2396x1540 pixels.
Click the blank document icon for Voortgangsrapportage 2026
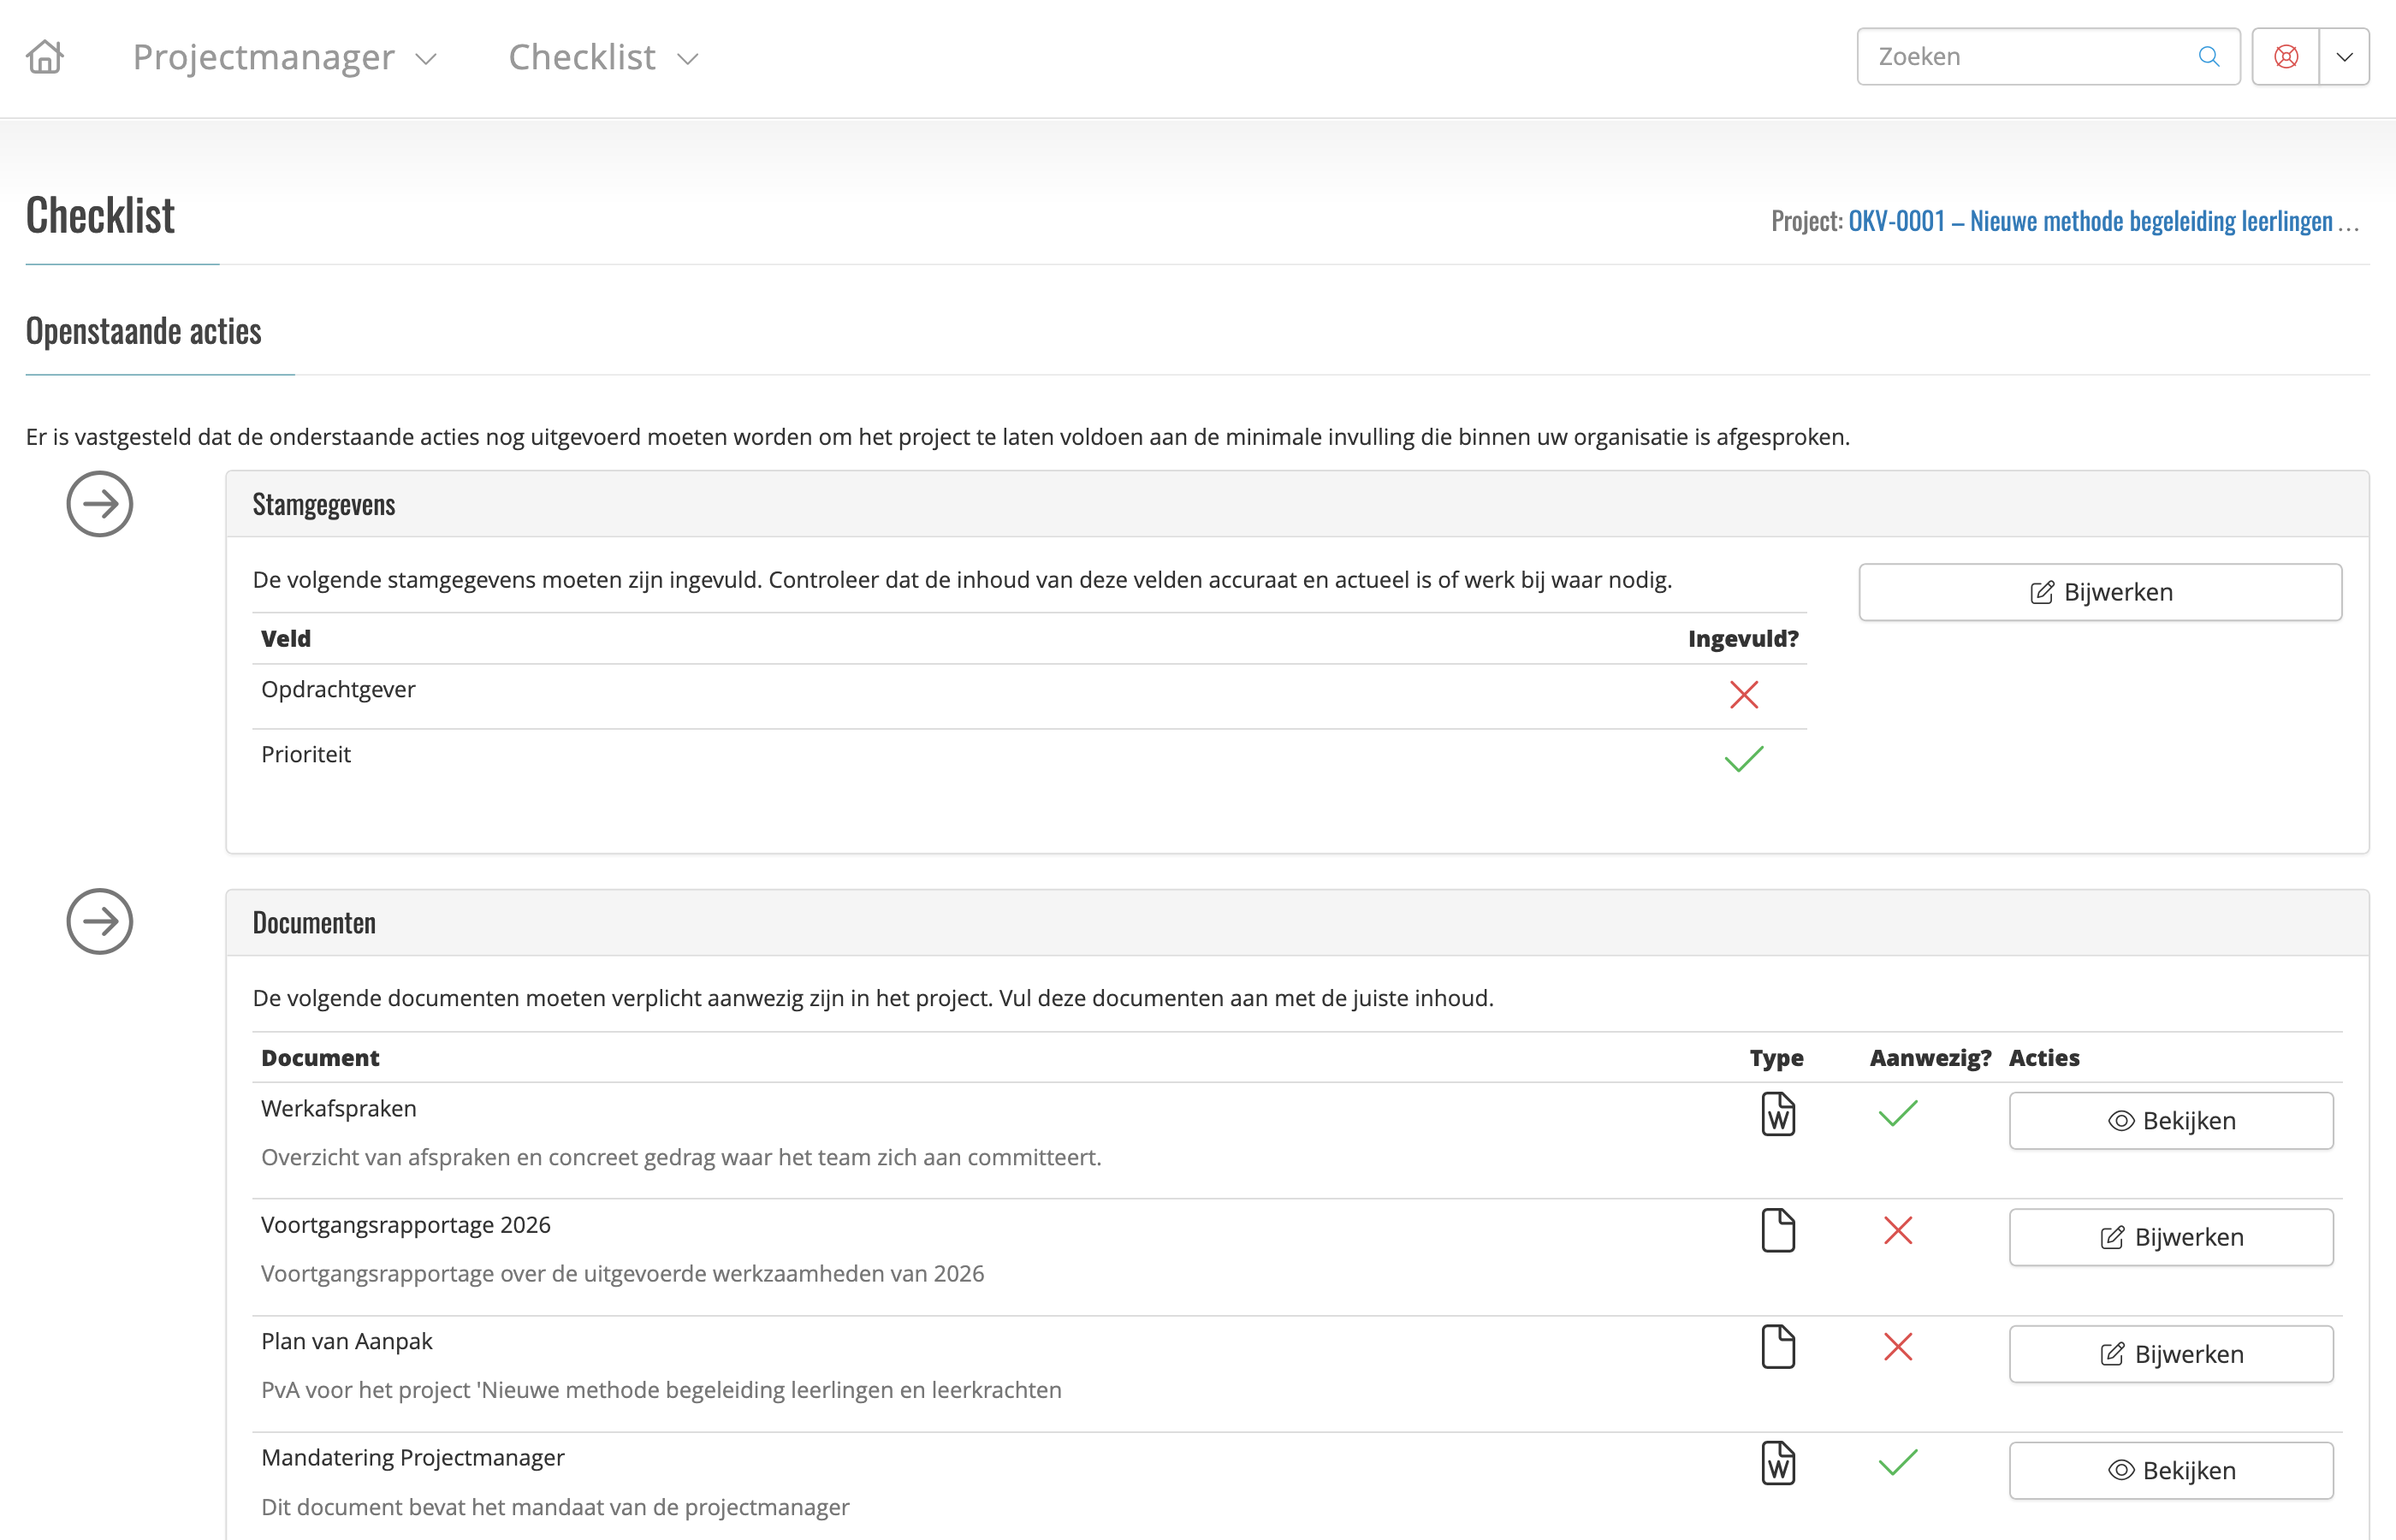point(1778,1230)
